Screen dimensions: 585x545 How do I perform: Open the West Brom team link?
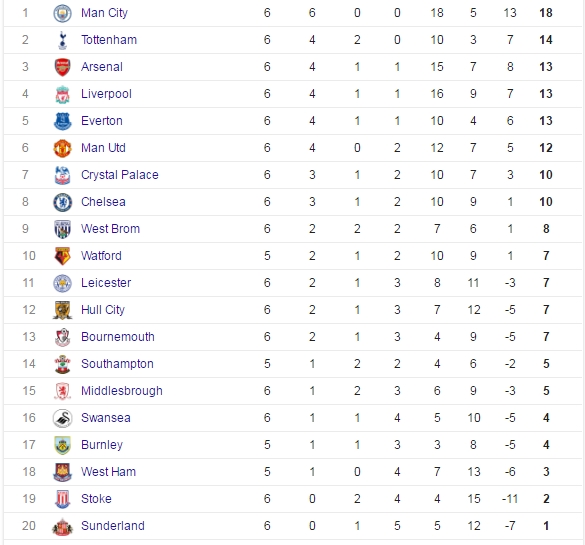(x=110, y=229)
